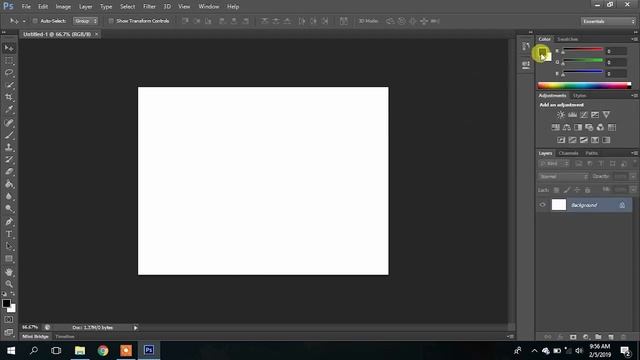Add Photo Filter adjustment
Screen dimensions: 640x360
pyautogui.click(x=589, y=128)
